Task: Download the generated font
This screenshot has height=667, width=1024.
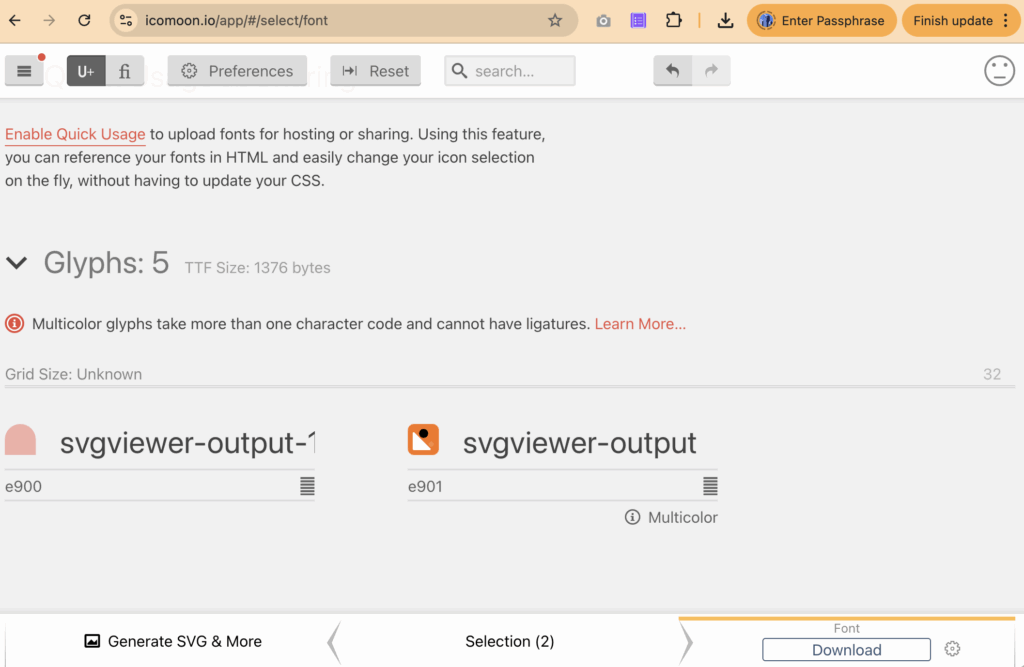Action: coord(846,650)
